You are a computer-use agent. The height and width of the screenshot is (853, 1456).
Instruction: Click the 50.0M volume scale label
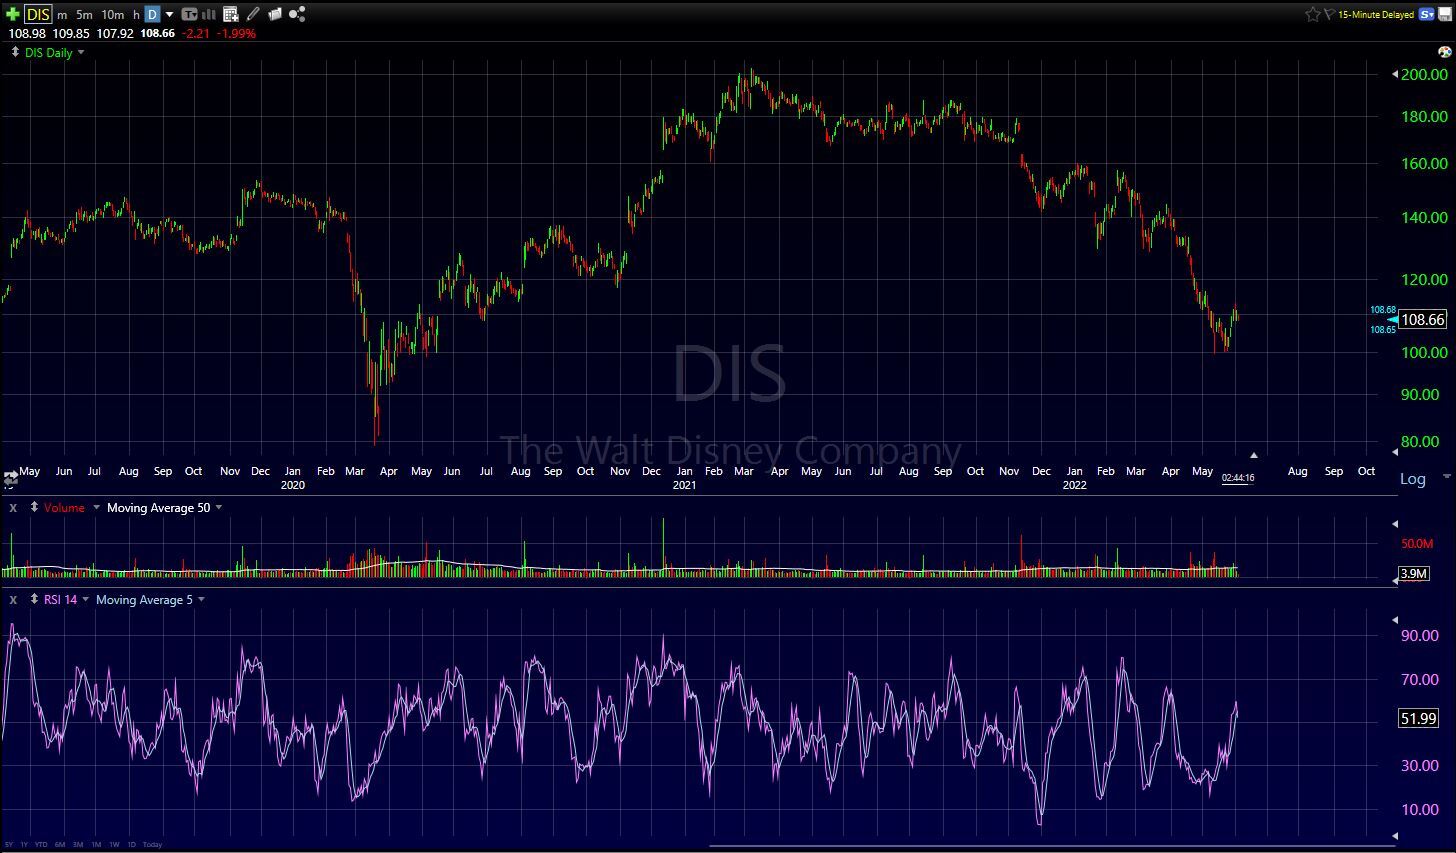click(x=1418, y=544)
